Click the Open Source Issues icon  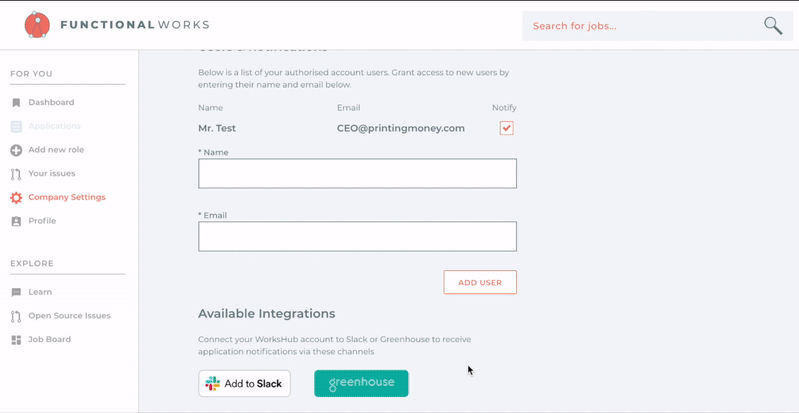click(x=16, y=316)
